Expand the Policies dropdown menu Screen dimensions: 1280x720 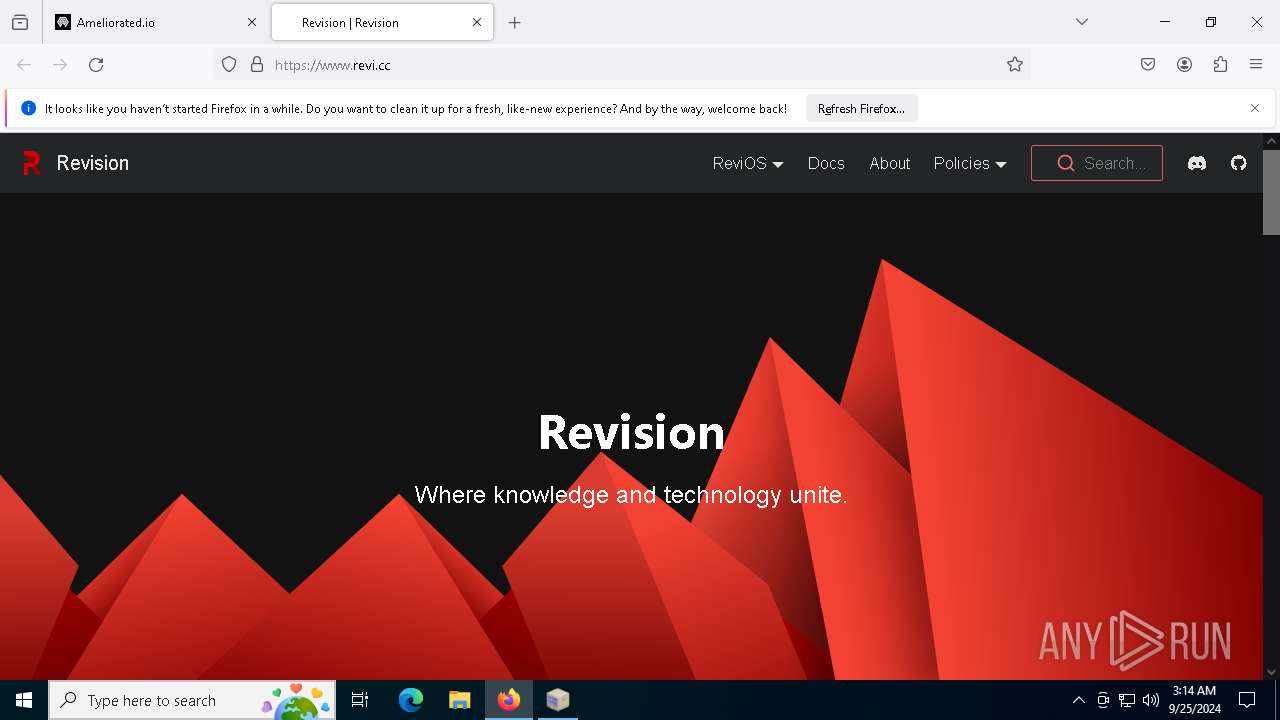(x=969, y=163)
